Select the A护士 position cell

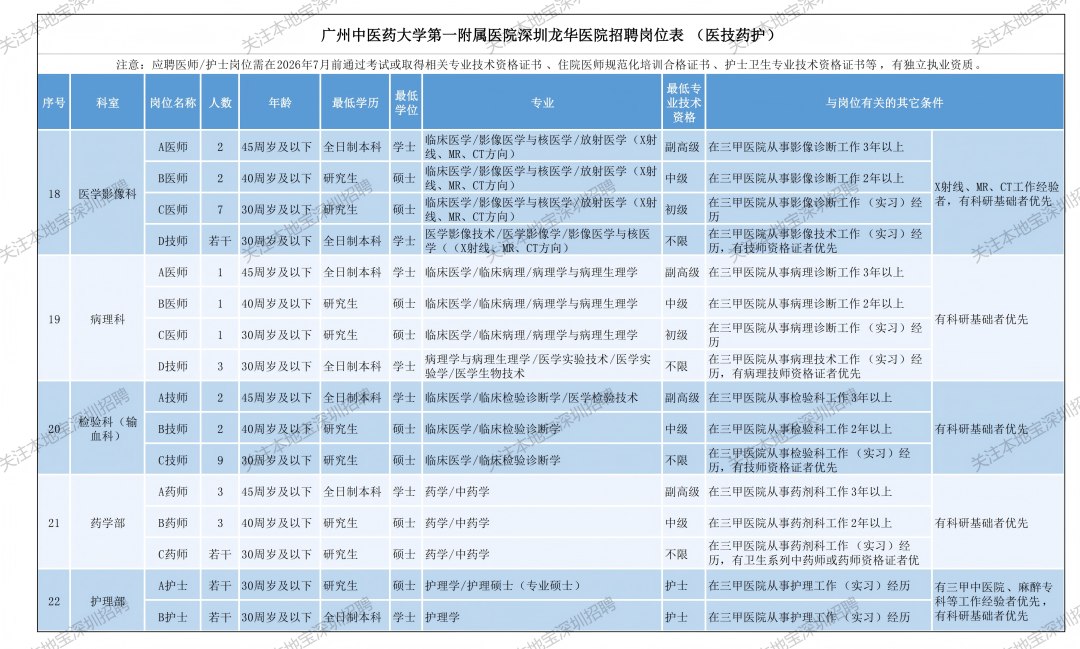point(173,586)
